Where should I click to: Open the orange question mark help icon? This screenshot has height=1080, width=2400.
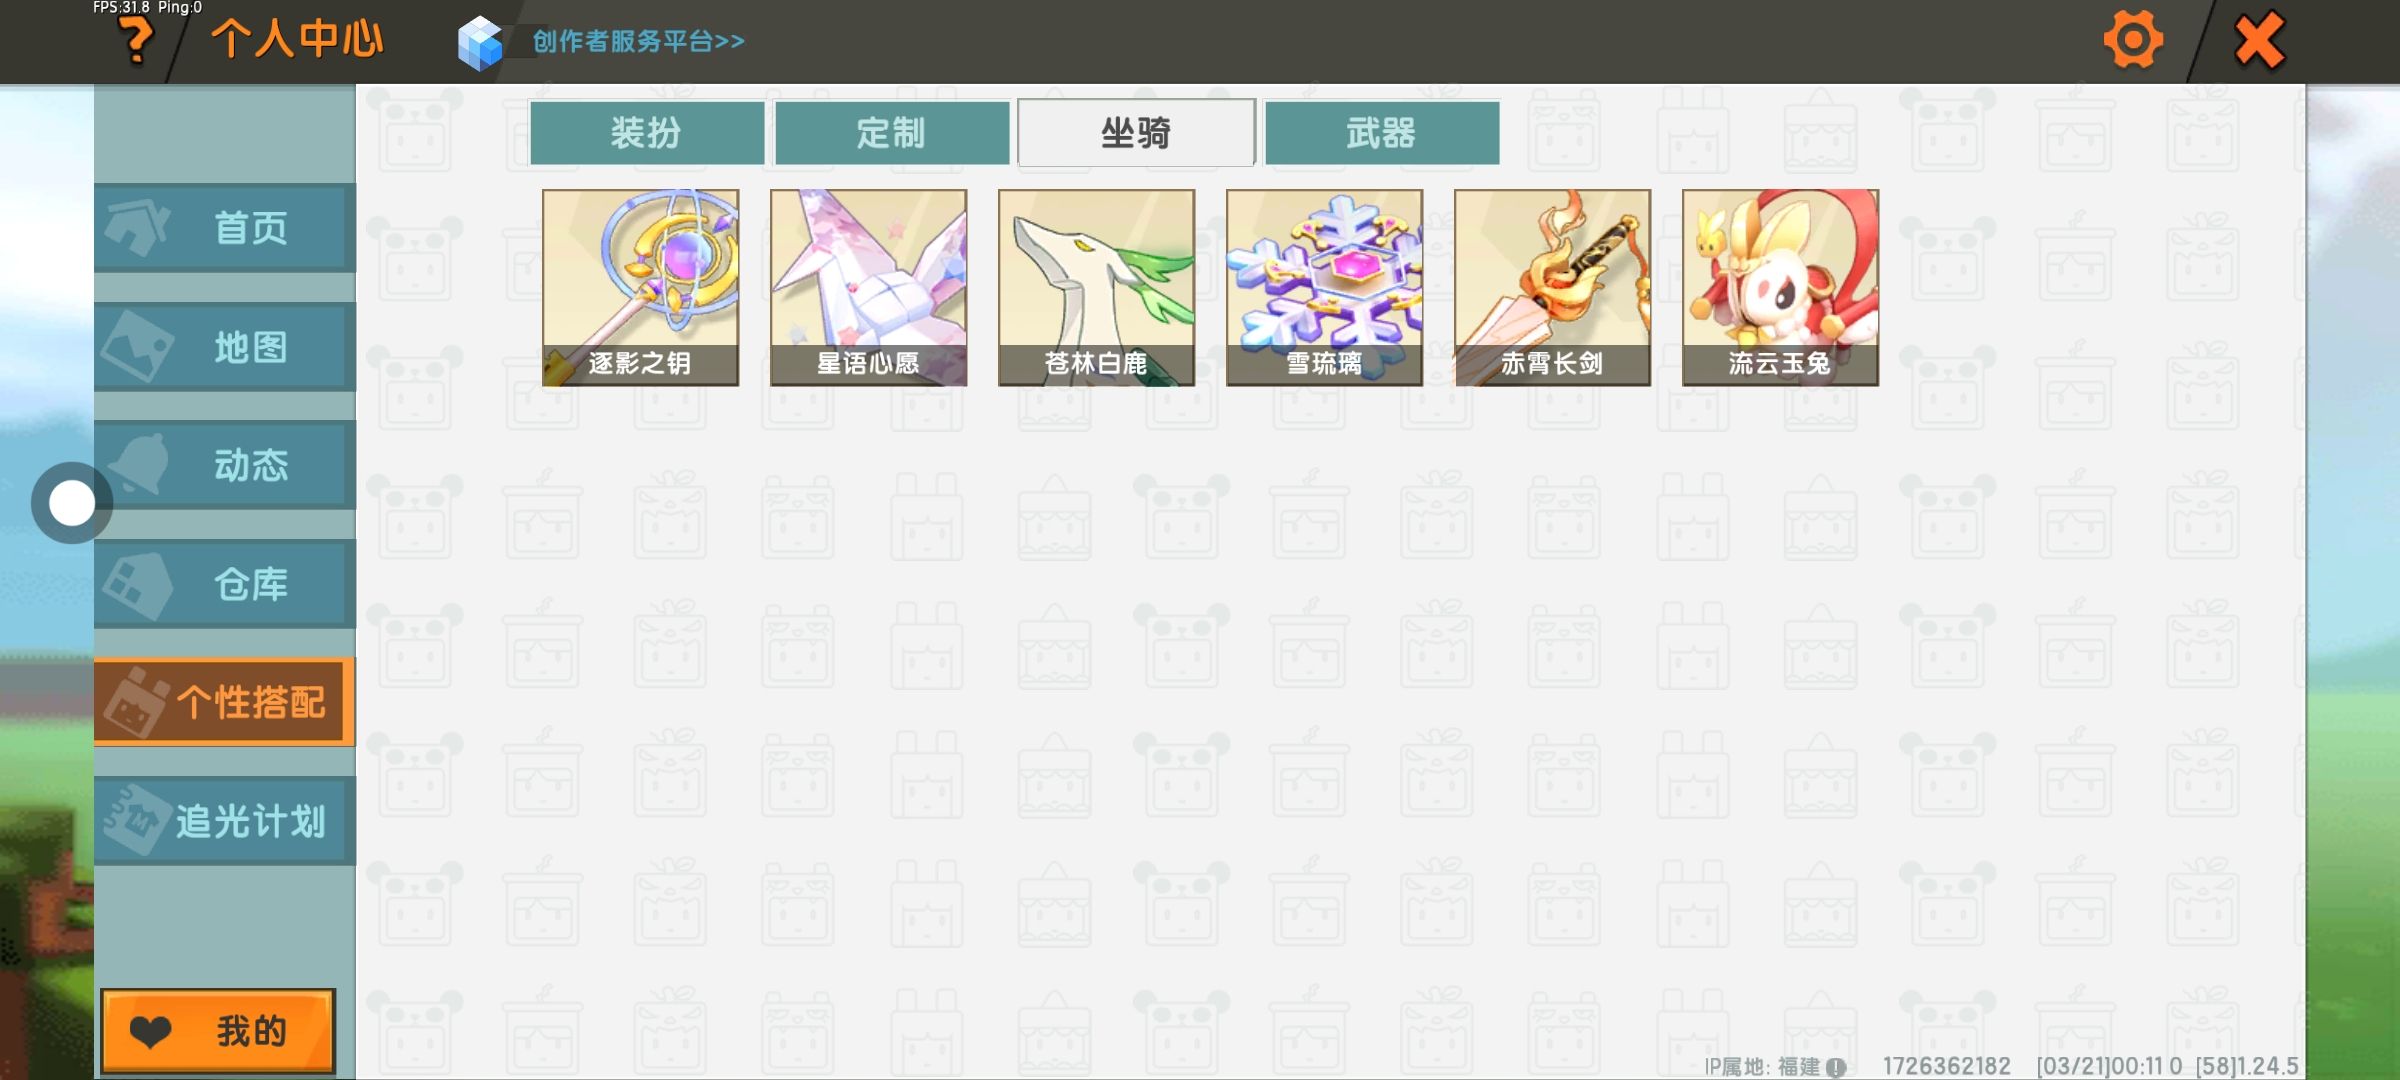pyautogui.click(x=135, y=42)
